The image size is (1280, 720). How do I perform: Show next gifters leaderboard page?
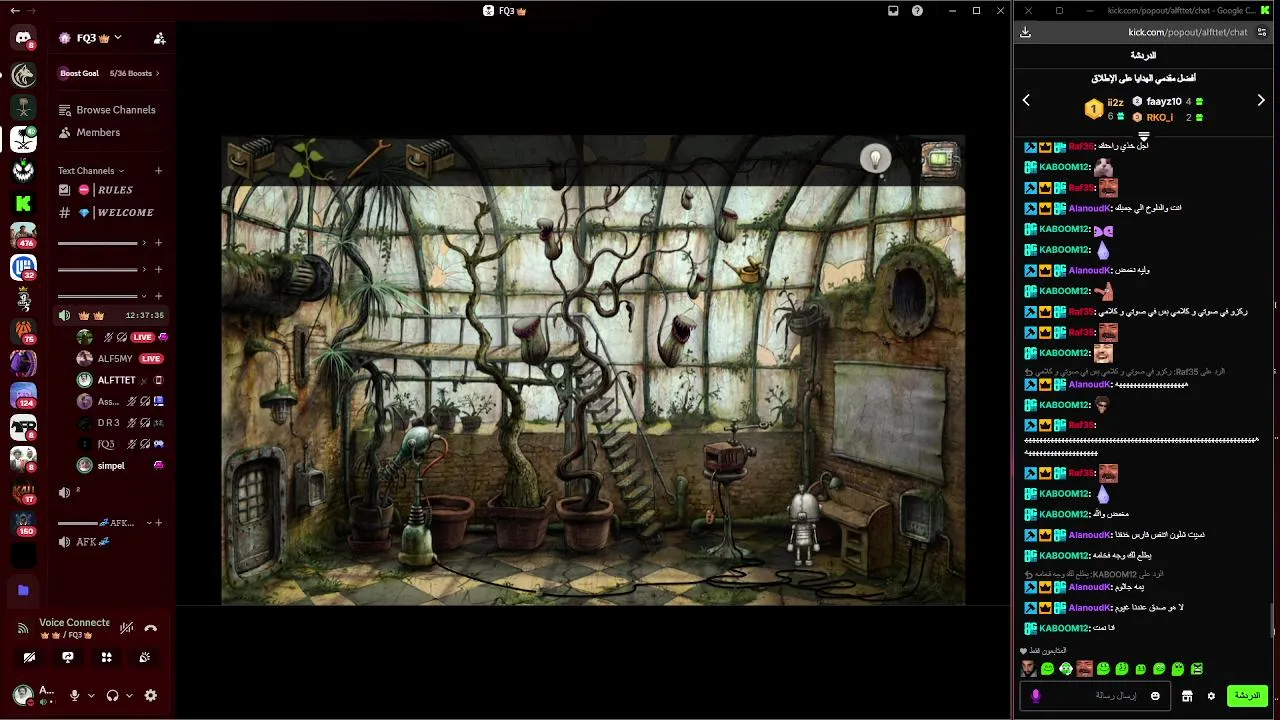coord(1261,100)
